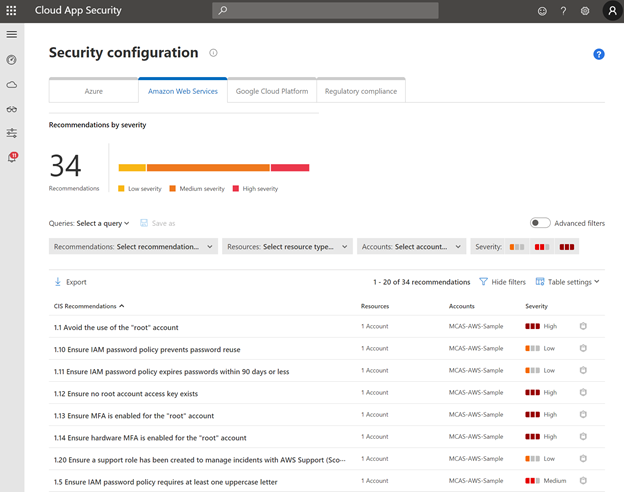This screenshot has width=624, height=492.
Task: Click the Export button label
Action: (x=76, y=282)
